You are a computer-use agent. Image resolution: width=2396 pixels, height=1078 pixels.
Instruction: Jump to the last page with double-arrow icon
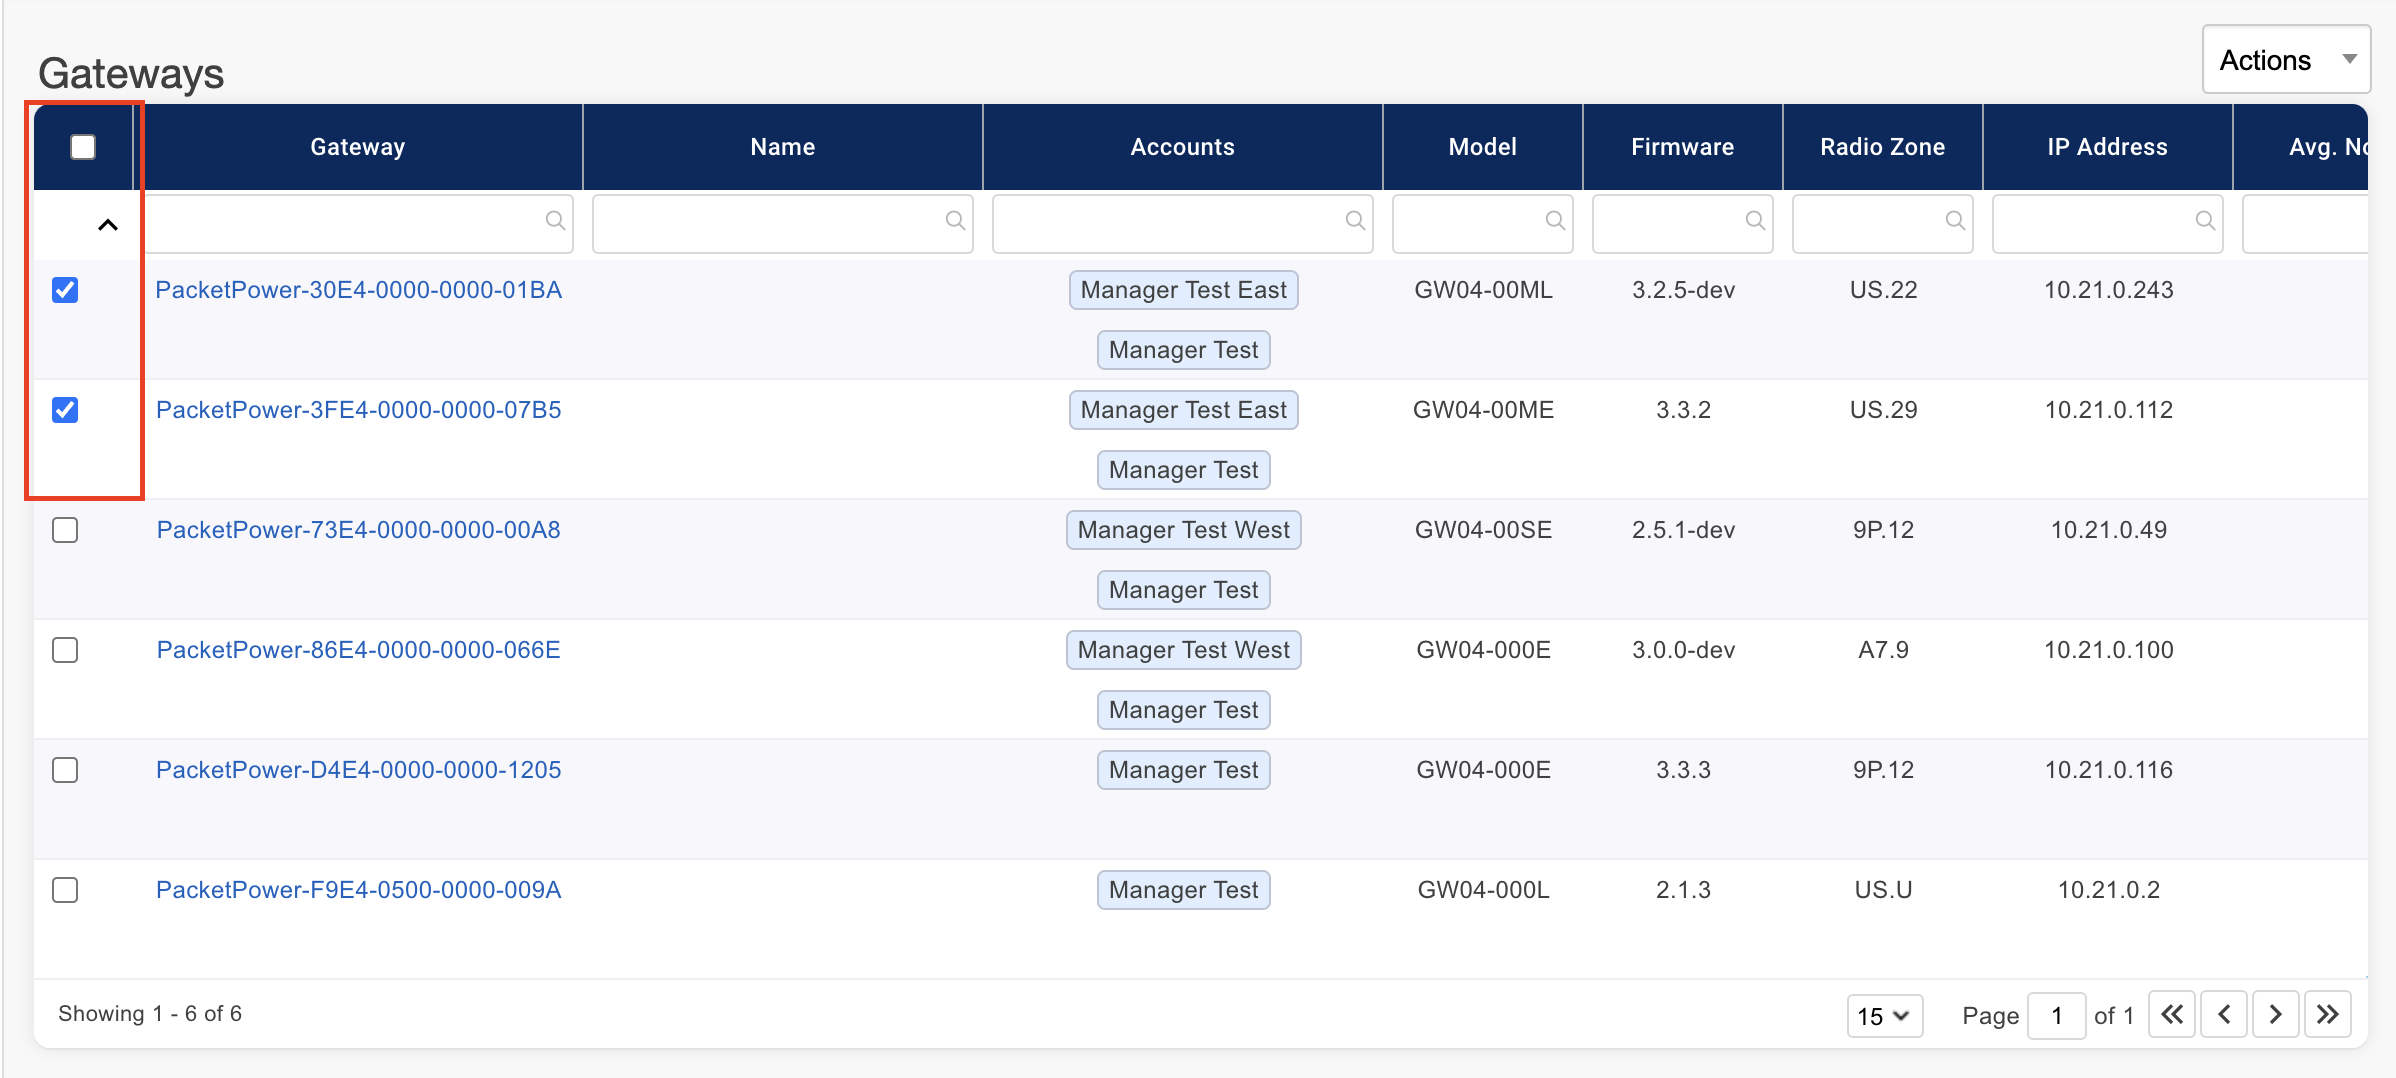coord(2327,1013)
